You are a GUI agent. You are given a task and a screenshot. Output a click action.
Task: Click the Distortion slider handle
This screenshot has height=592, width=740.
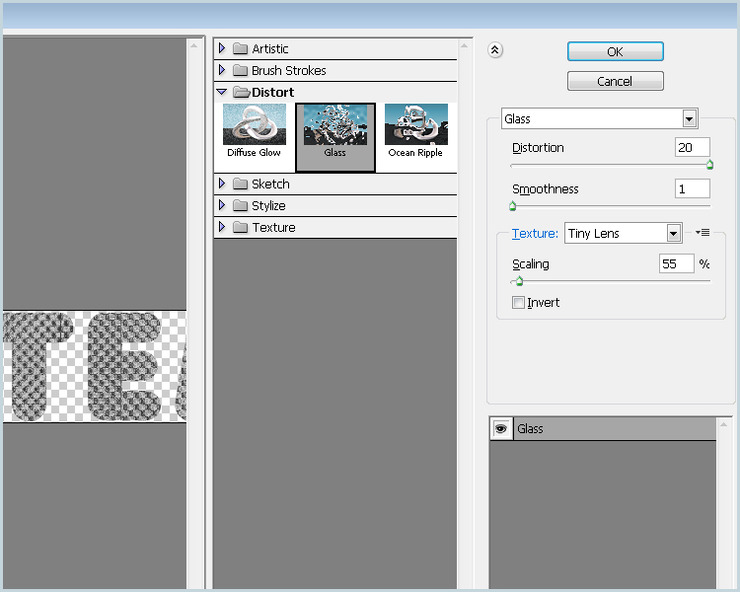pyautogui.click(x=709, y=165)
